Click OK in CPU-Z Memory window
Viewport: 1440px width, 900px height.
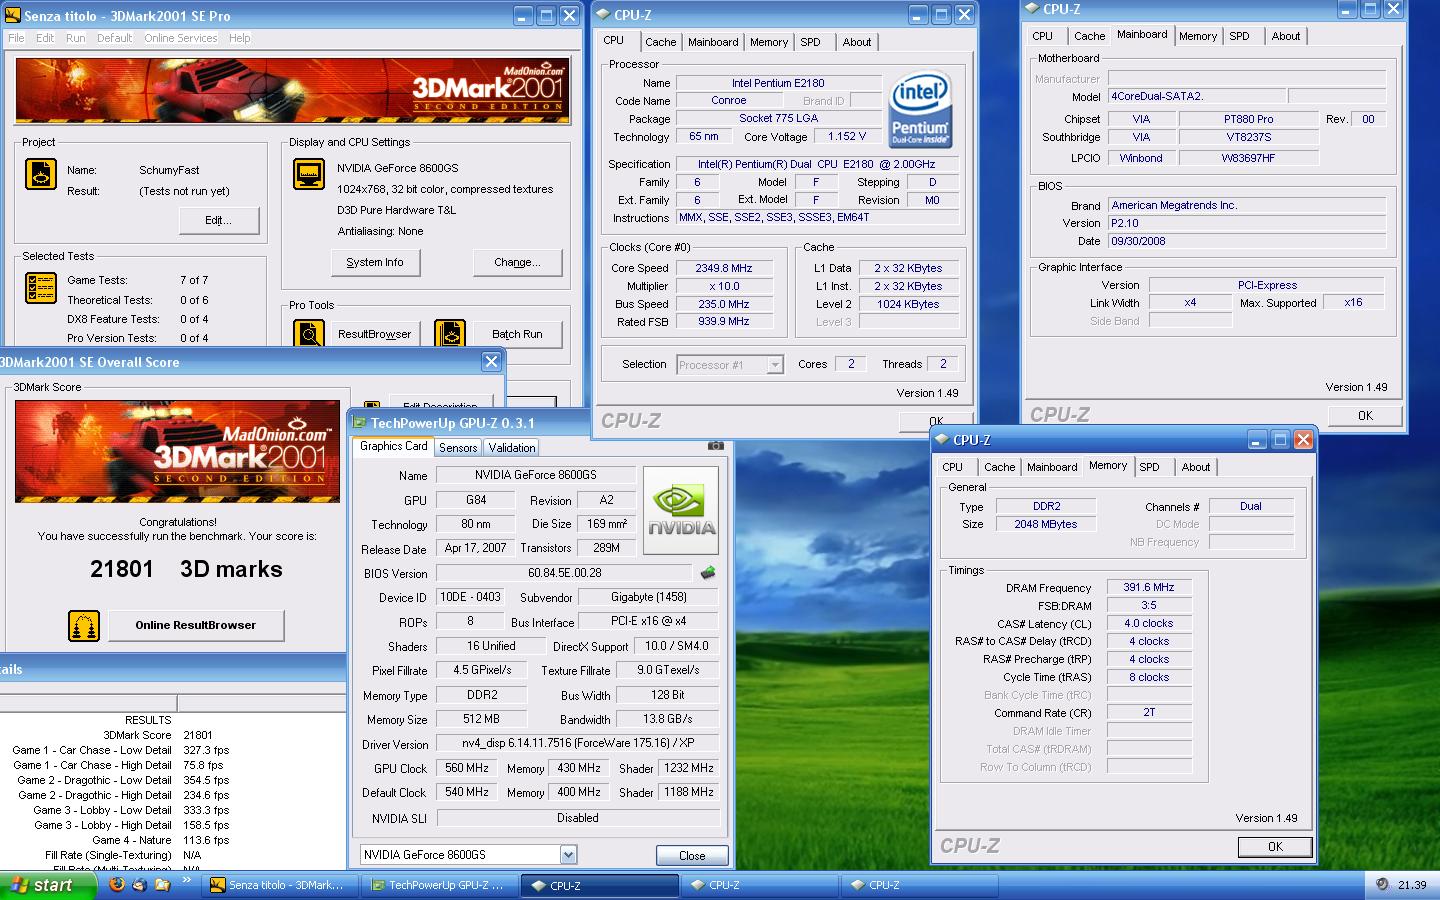(1275, 847)
